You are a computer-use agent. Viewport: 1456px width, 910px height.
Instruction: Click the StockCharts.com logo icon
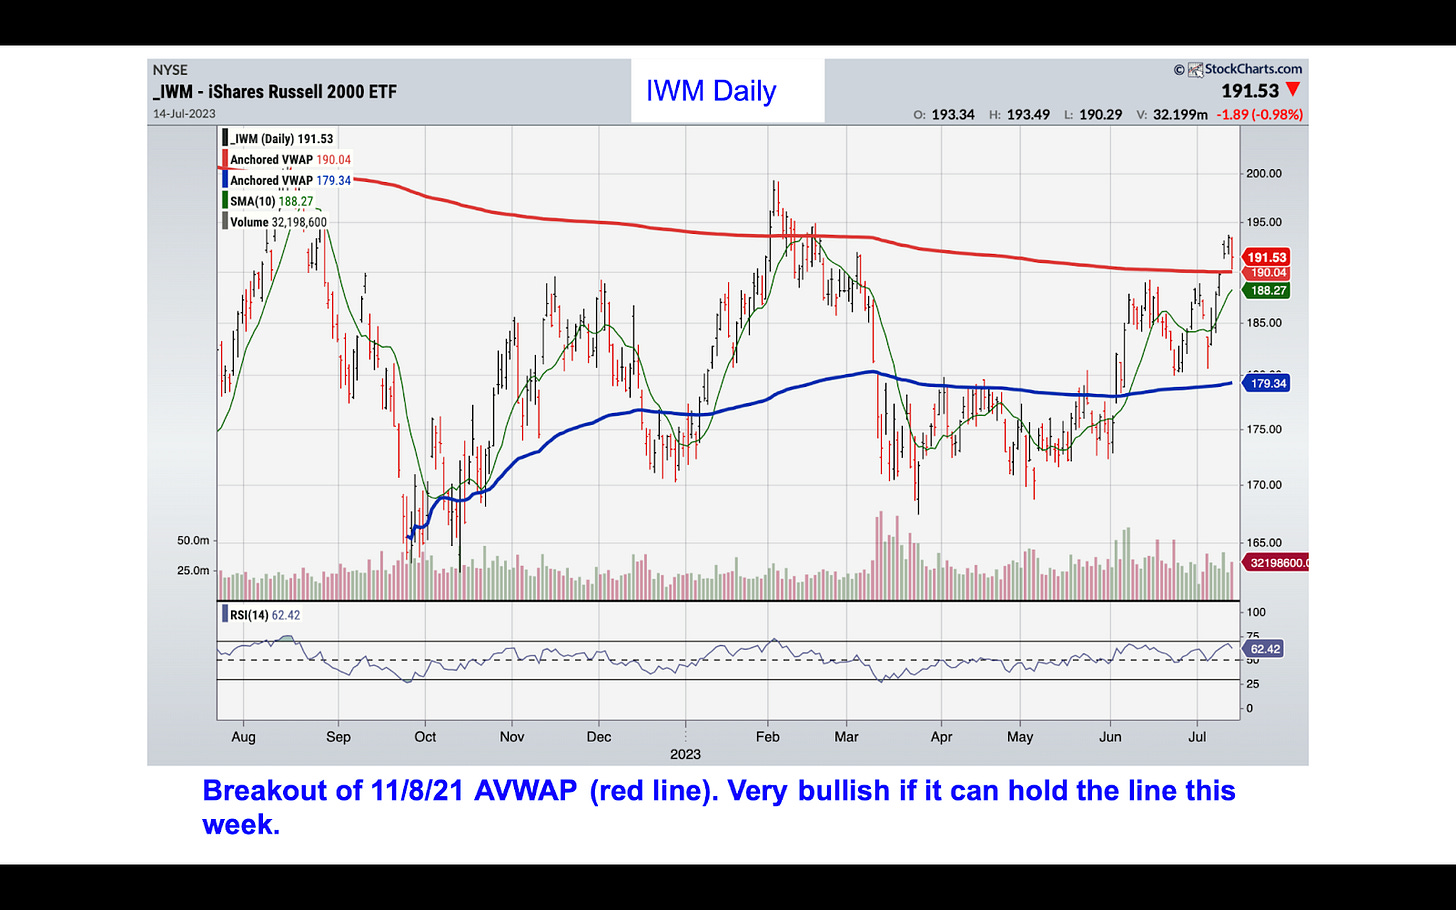click(x=1195, y=70)
